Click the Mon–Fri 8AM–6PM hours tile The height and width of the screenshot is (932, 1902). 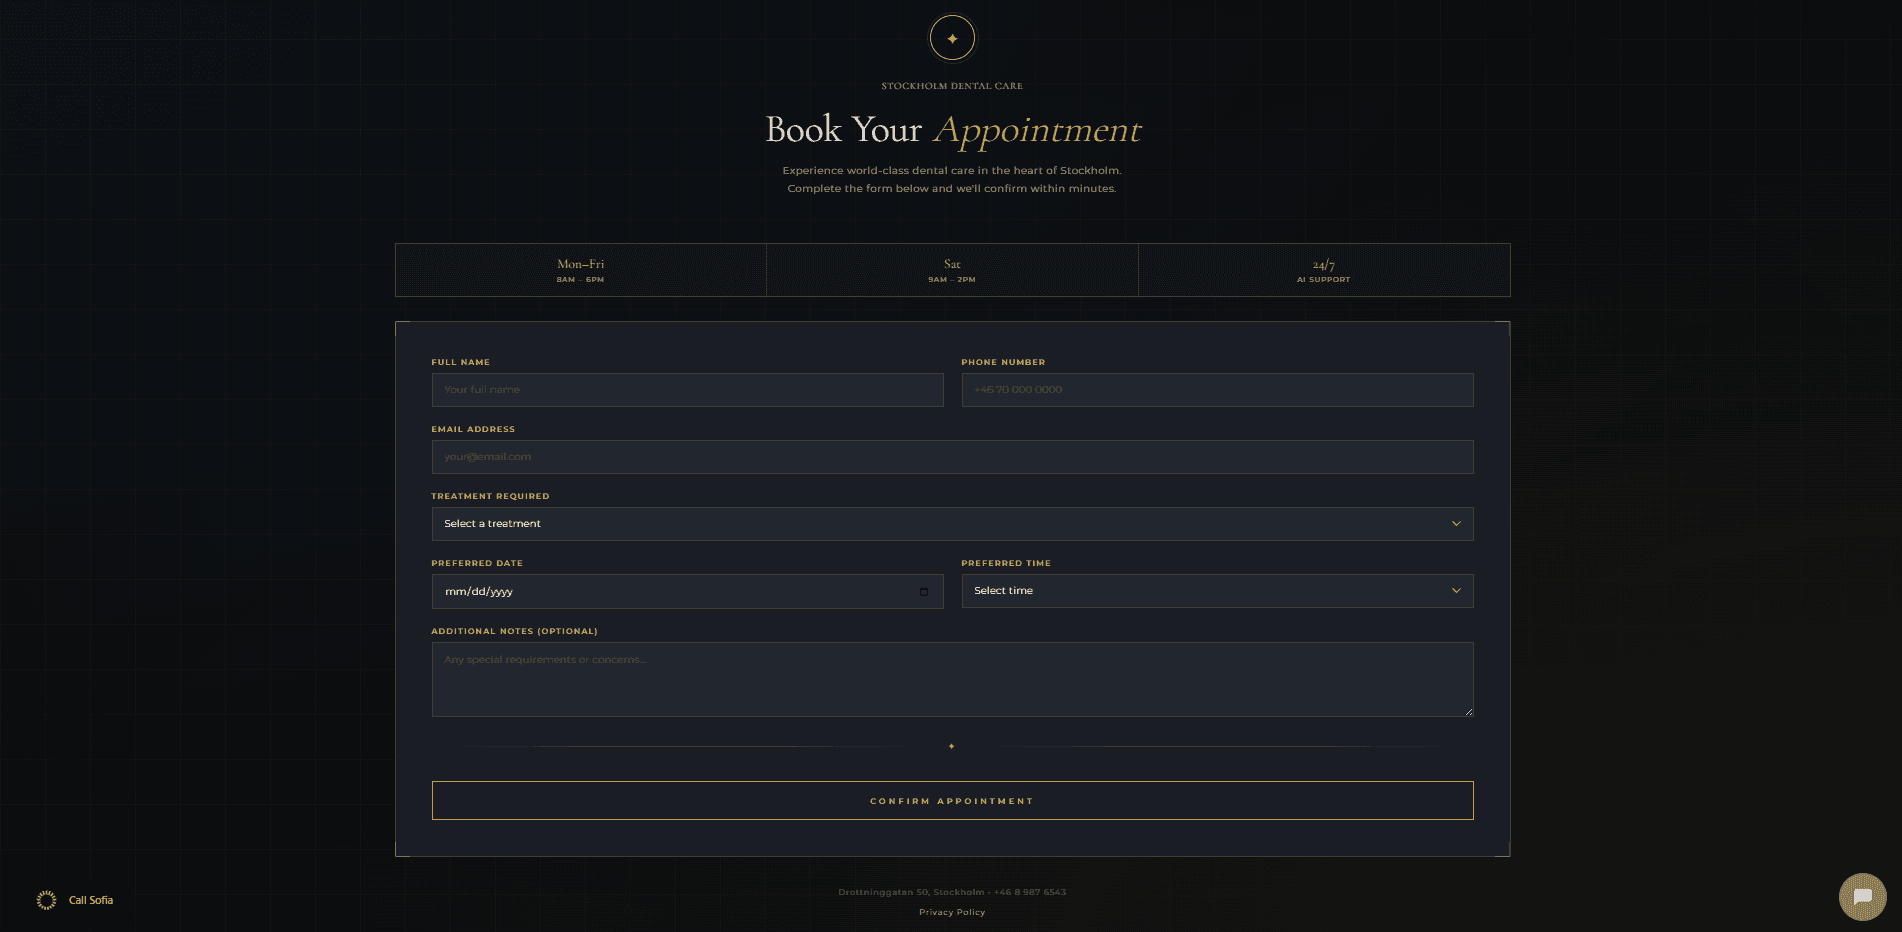(581, 270)
